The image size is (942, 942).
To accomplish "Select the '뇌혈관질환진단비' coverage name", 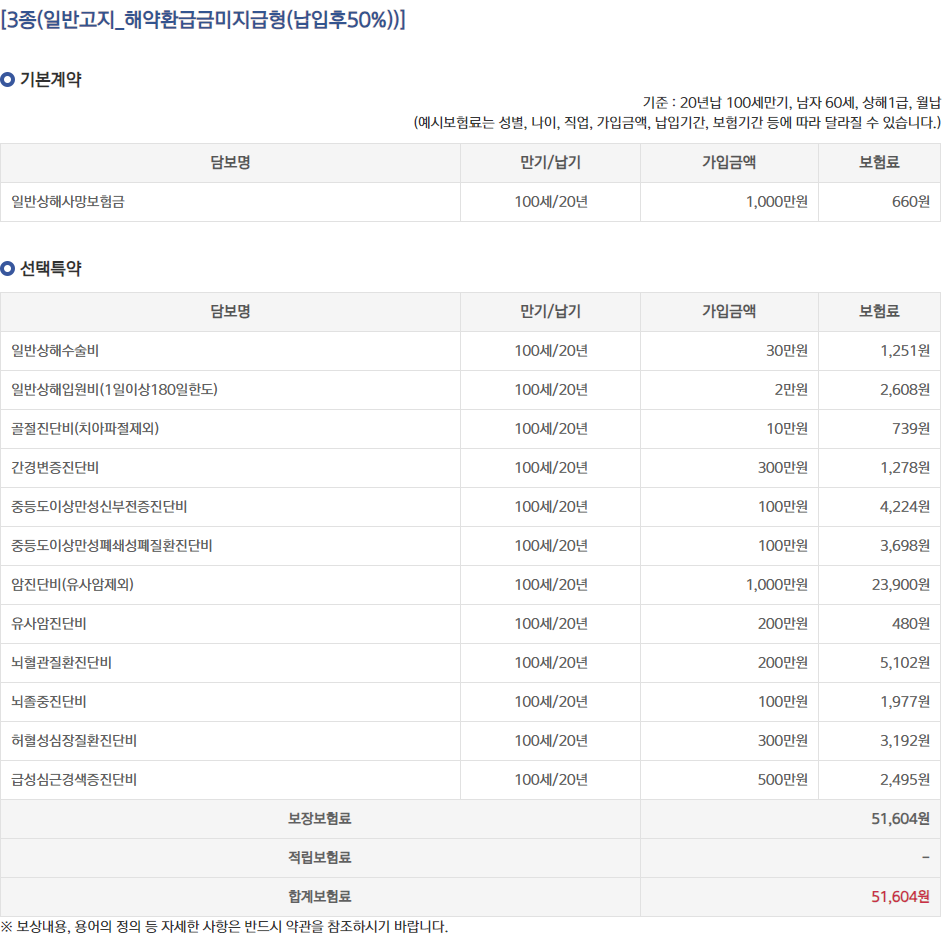I will (x=61, y=663).
